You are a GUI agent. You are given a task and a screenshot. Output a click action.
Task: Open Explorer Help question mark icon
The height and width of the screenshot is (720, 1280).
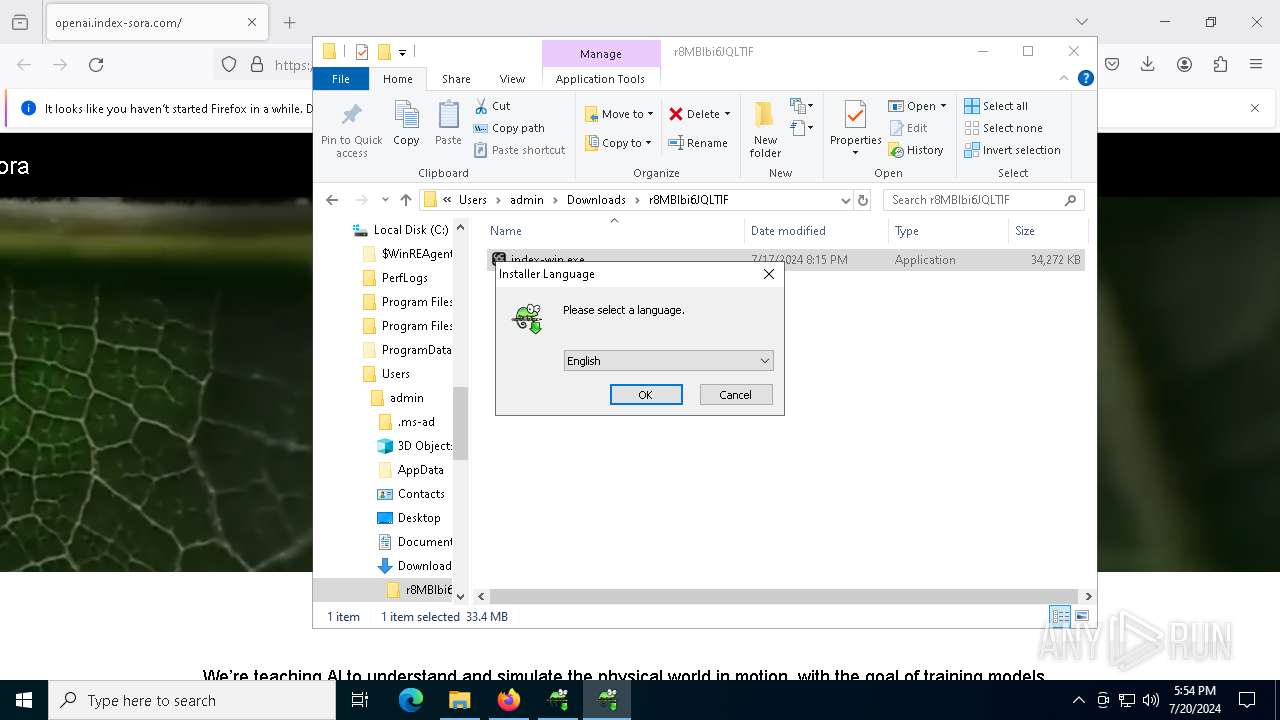1085,78
